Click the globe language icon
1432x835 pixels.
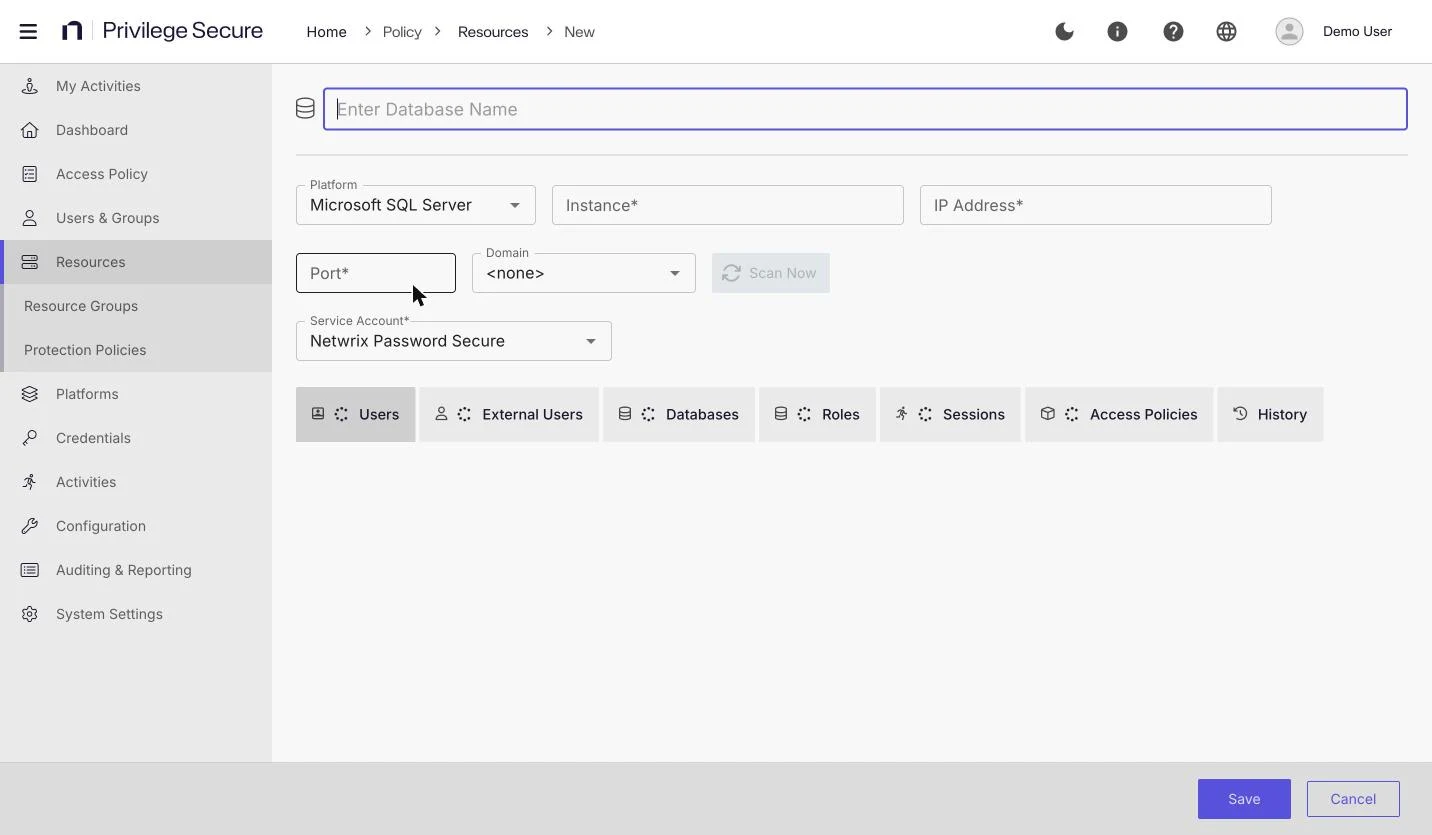tap(1226, 31)
